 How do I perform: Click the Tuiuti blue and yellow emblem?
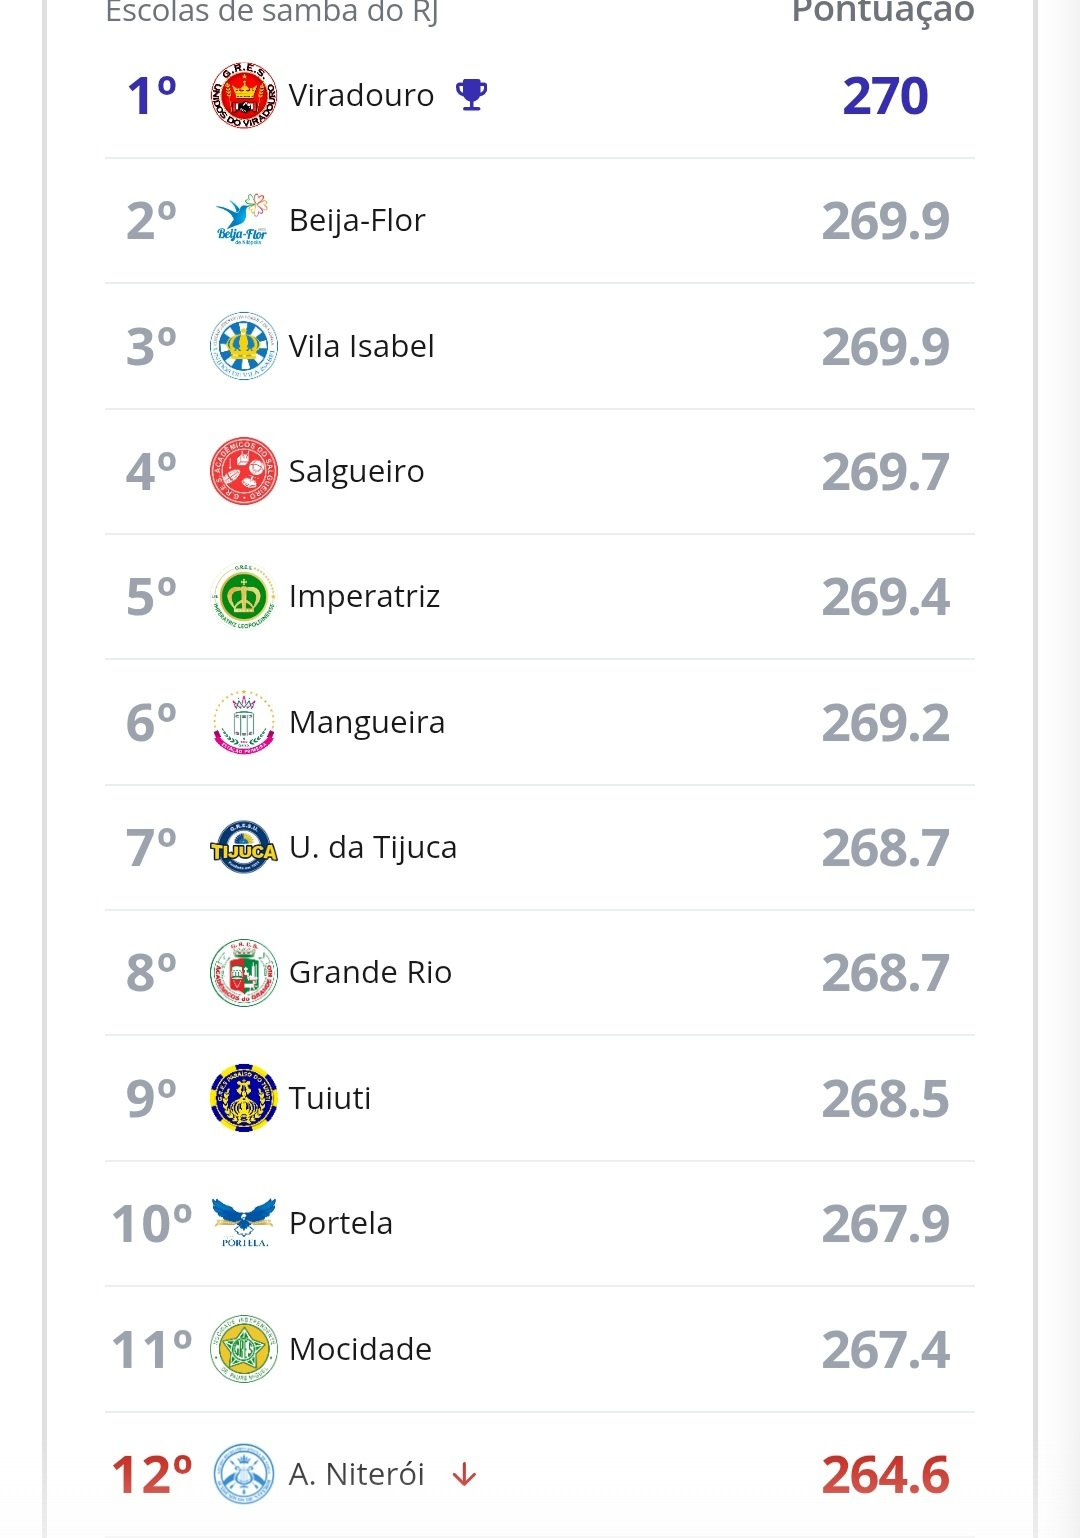pos(243,1098)
